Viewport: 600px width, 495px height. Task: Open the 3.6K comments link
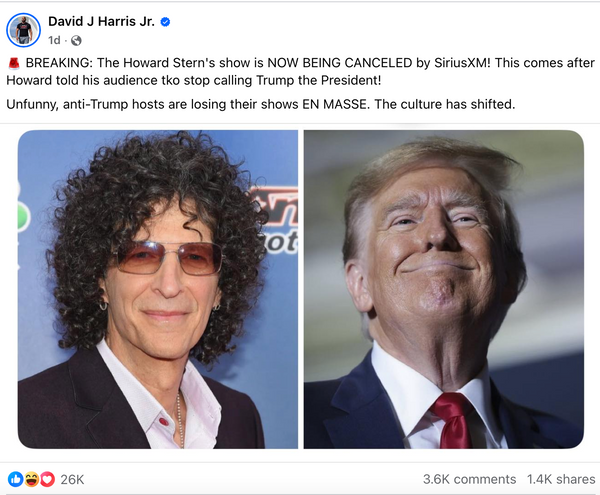(x=469, y=479)
